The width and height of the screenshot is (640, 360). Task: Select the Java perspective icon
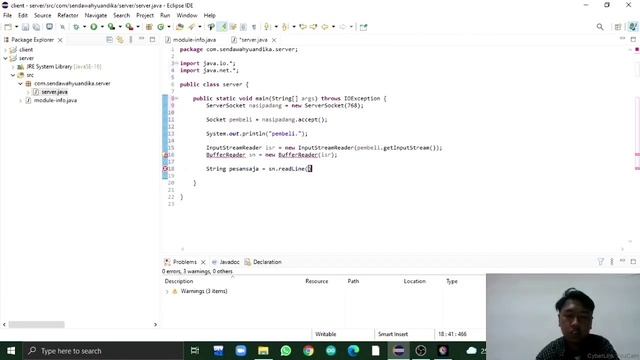632,27
